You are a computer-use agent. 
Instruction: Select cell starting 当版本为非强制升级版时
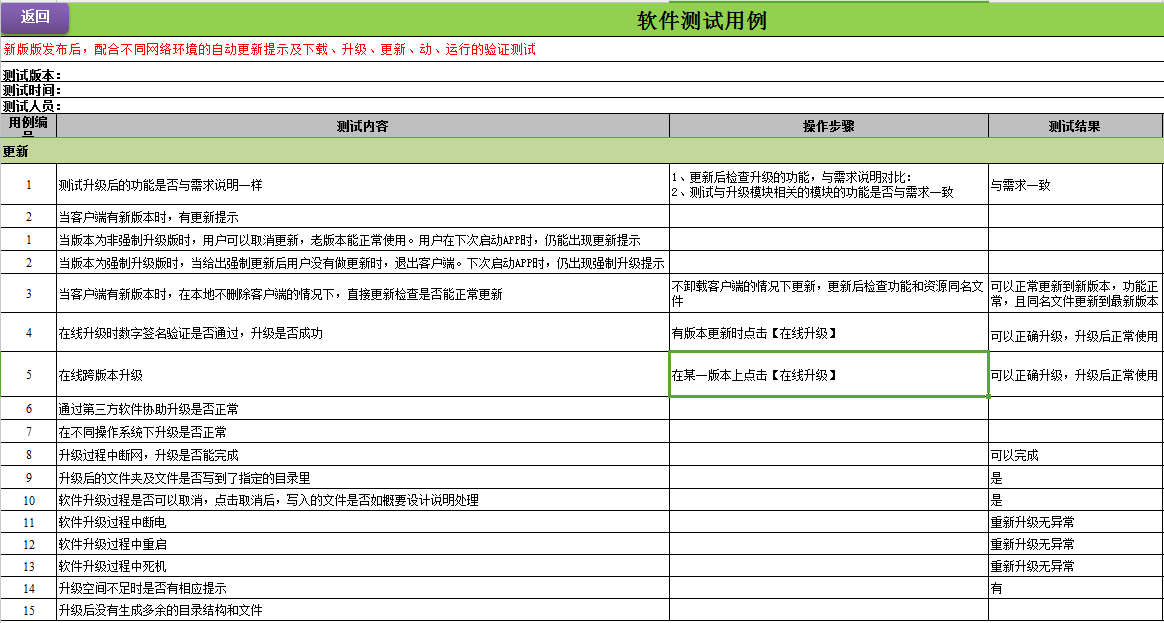pos(363,240)
